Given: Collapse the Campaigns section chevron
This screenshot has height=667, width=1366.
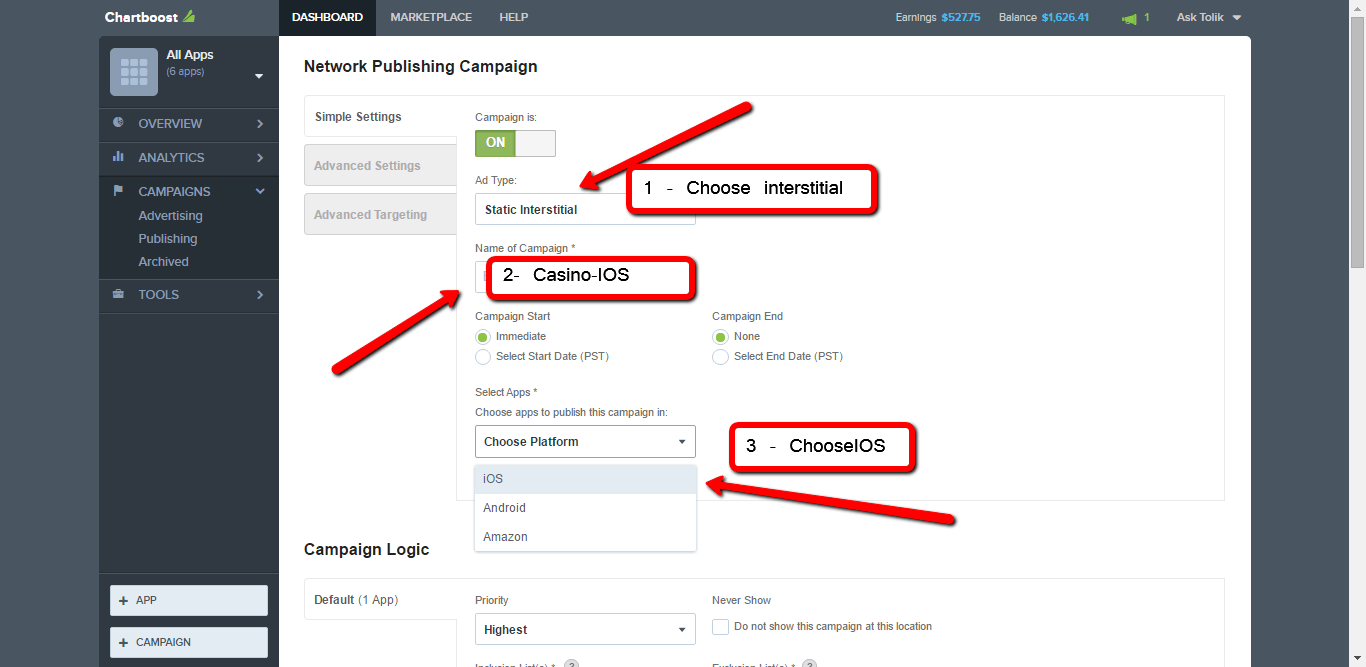Looking at the screenshot, I should [x=260, y=192].
